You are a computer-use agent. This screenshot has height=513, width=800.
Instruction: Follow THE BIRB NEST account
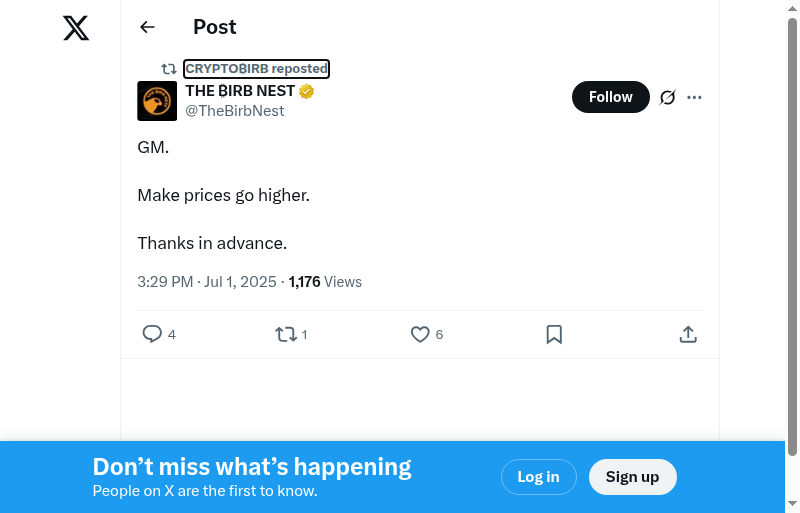point(610,97)
